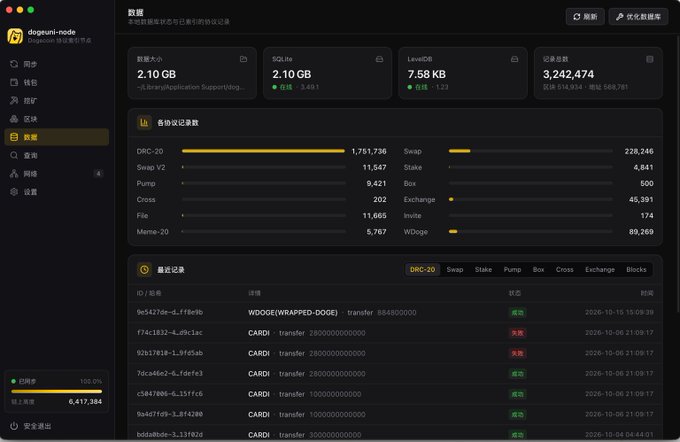This screenshot has width=680, height=442.
Task: Switch to the Pump records tab
Action: pyautogui.click(x=512, y=269)
